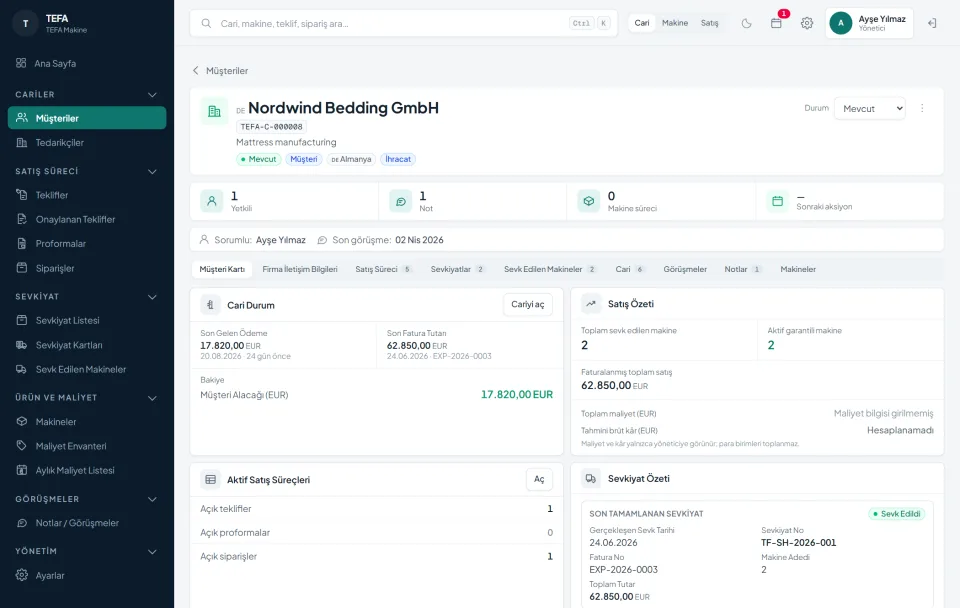Open Aylık Maliyet Listesi in sidebar
Viewport: 960px width, 608px height.
(x=87, y=470)
